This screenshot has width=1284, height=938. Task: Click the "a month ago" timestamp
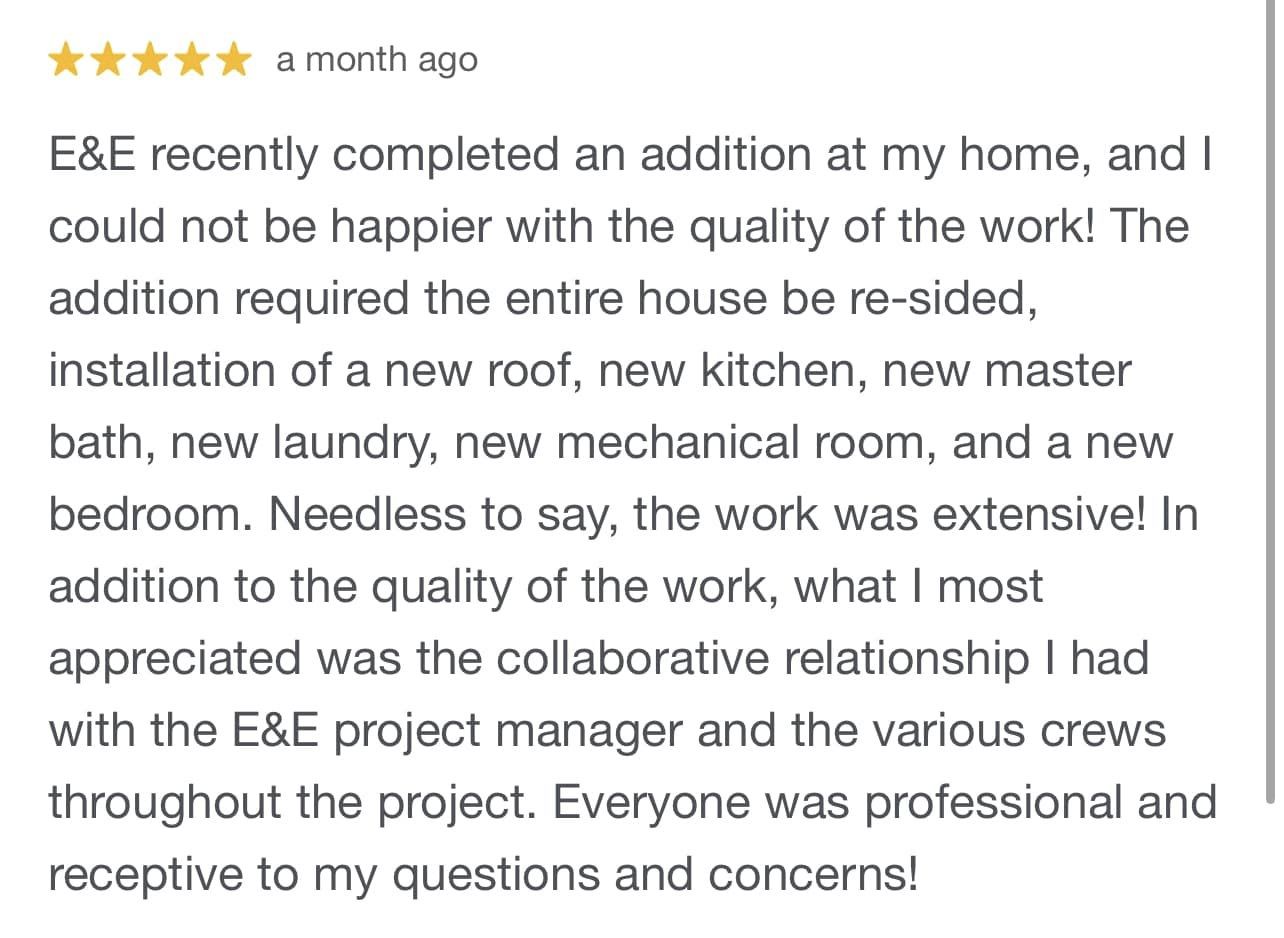[x=377, y=60]
